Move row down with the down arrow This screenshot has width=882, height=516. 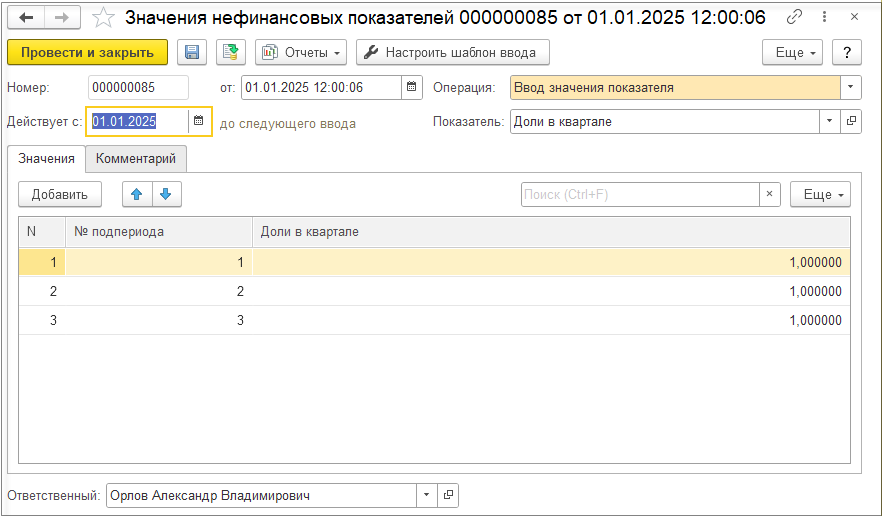pos(166,194)
